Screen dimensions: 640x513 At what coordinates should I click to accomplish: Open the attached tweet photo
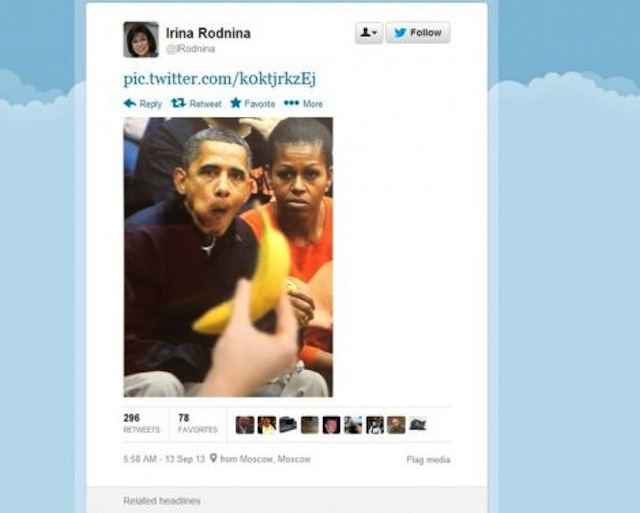click(228, 257)
